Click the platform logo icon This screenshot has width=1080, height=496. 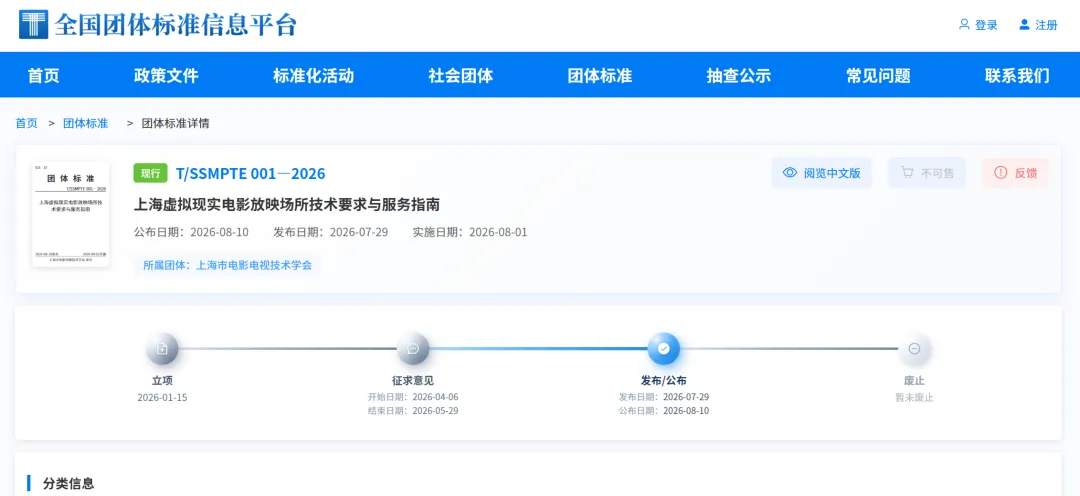tap(33, 24)
